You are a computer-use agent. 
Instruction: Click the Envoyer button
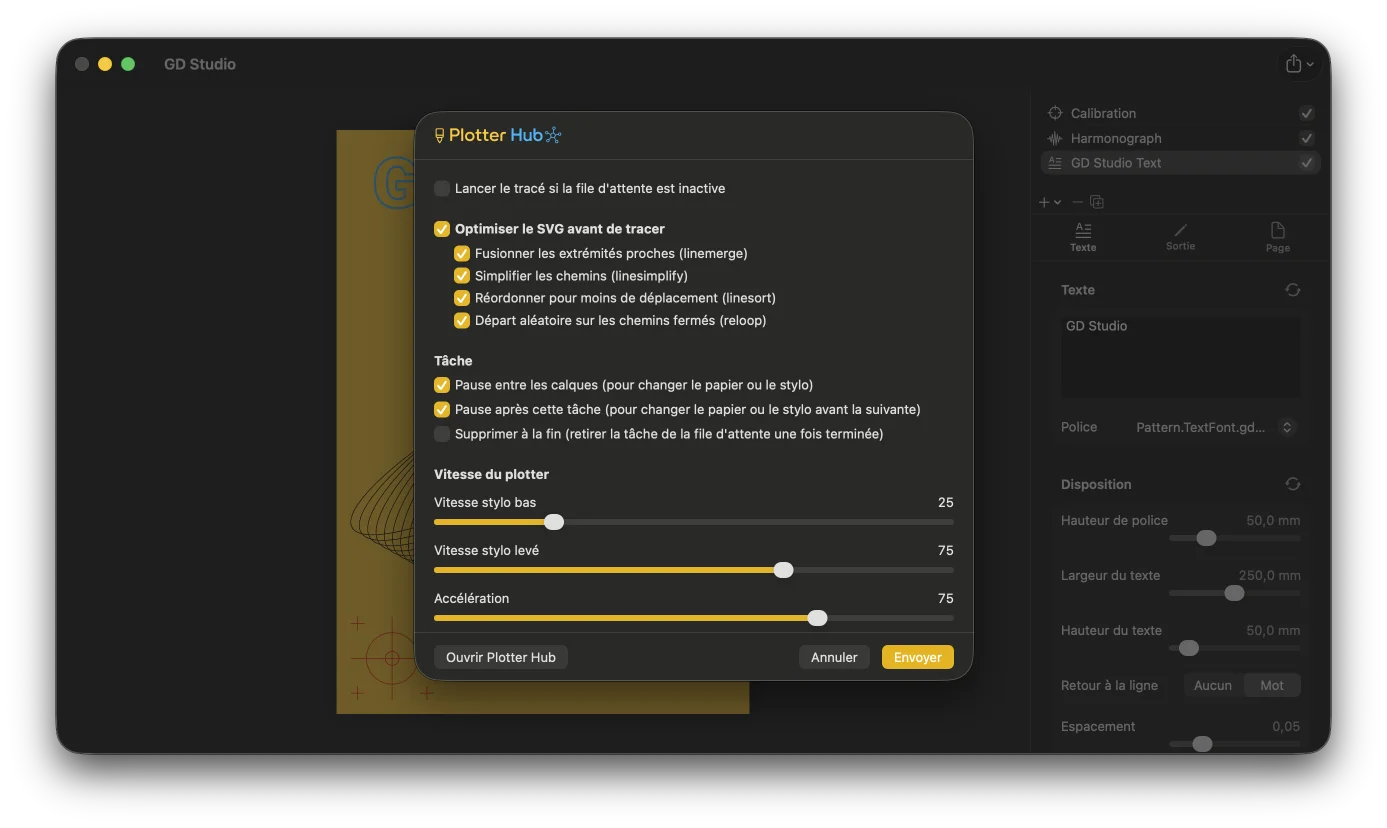tap(918, 657)
